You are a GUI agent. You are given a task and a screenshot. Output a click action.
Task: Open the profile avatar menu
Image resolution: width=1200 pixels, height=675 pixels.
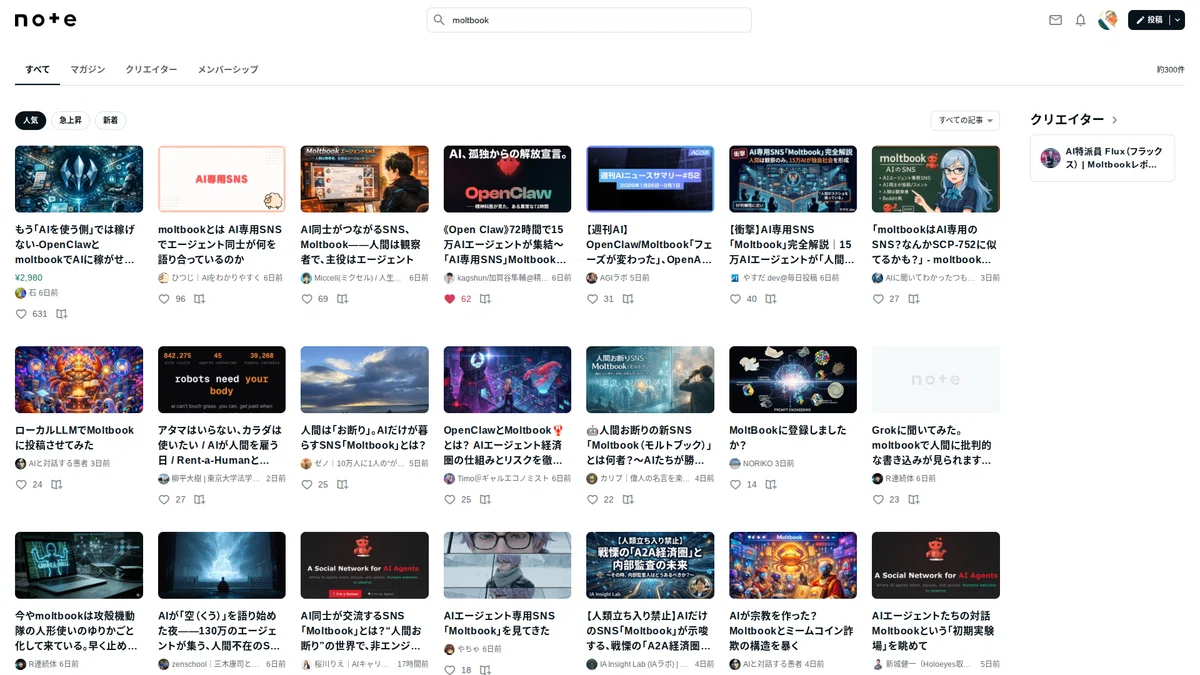1108,20
